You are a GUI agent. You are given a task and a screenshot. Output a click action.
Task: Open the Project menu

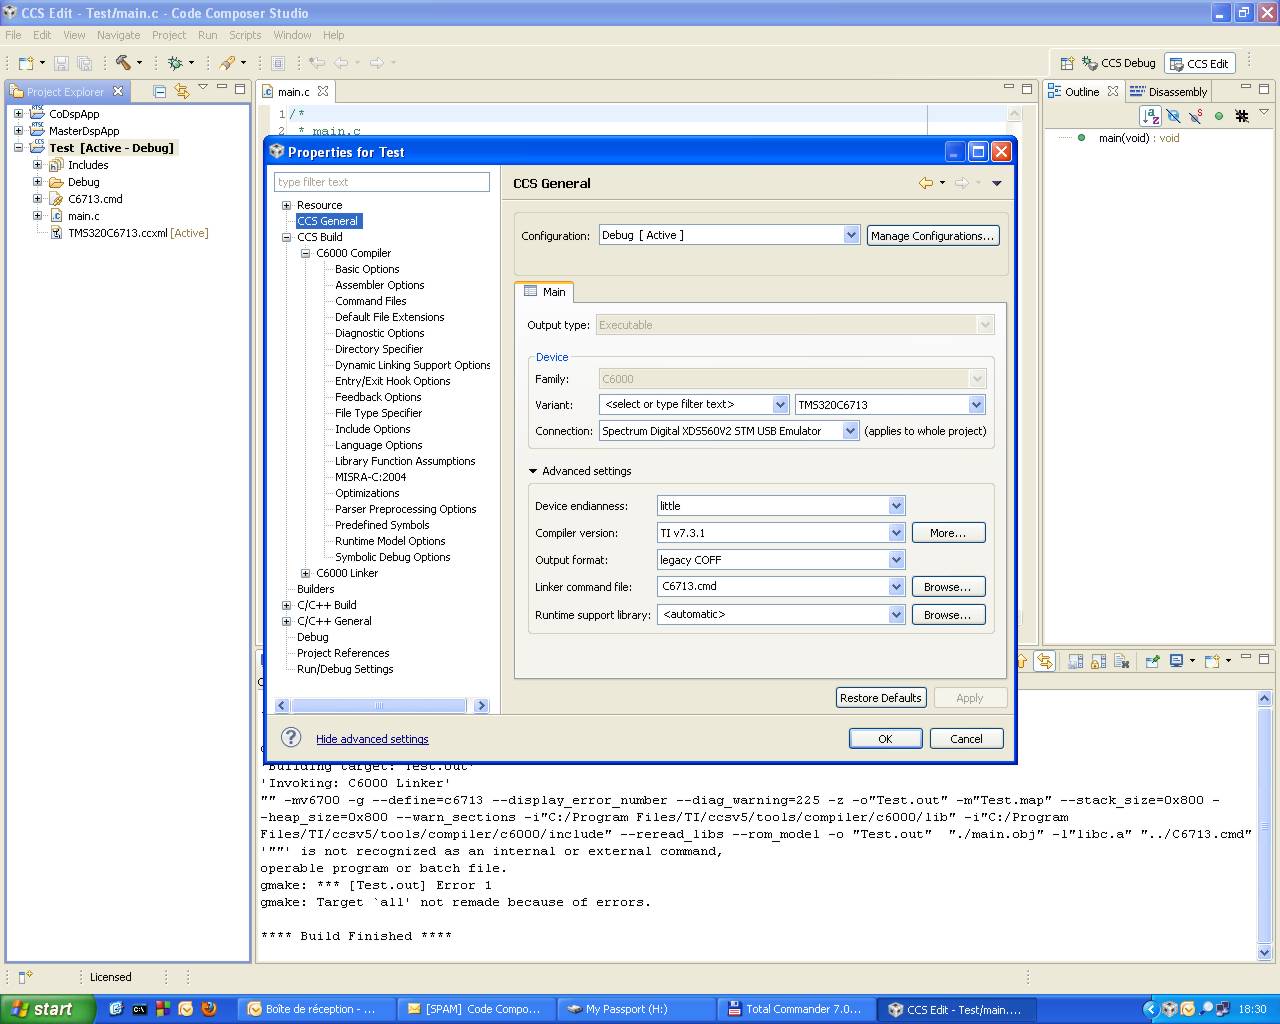(x=169, y=35)
